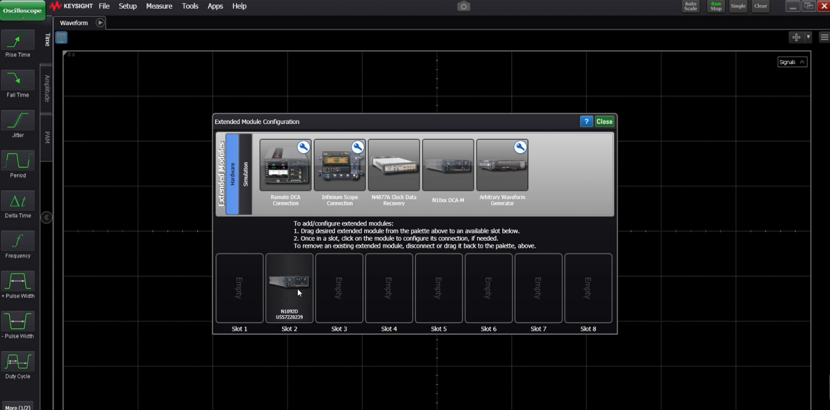Expand the Signals dropdown panel
This screenshot has width=830, height=410.
(792, 62)
